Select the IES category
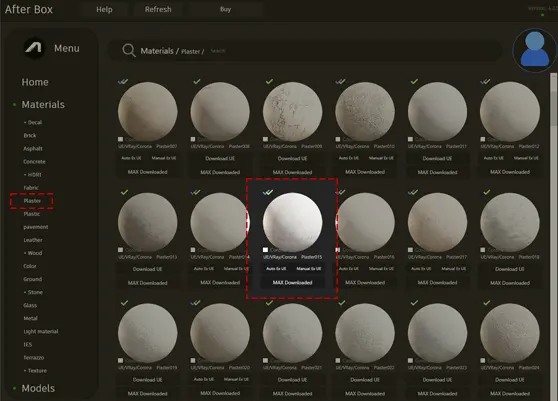 28,344
